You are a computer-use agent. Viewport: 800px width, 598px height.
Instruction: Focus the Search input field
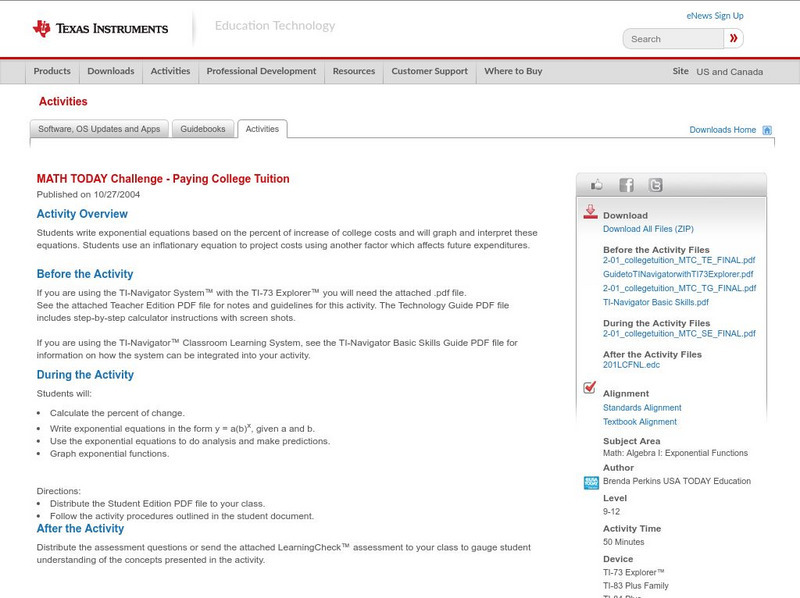click(673, 39)
